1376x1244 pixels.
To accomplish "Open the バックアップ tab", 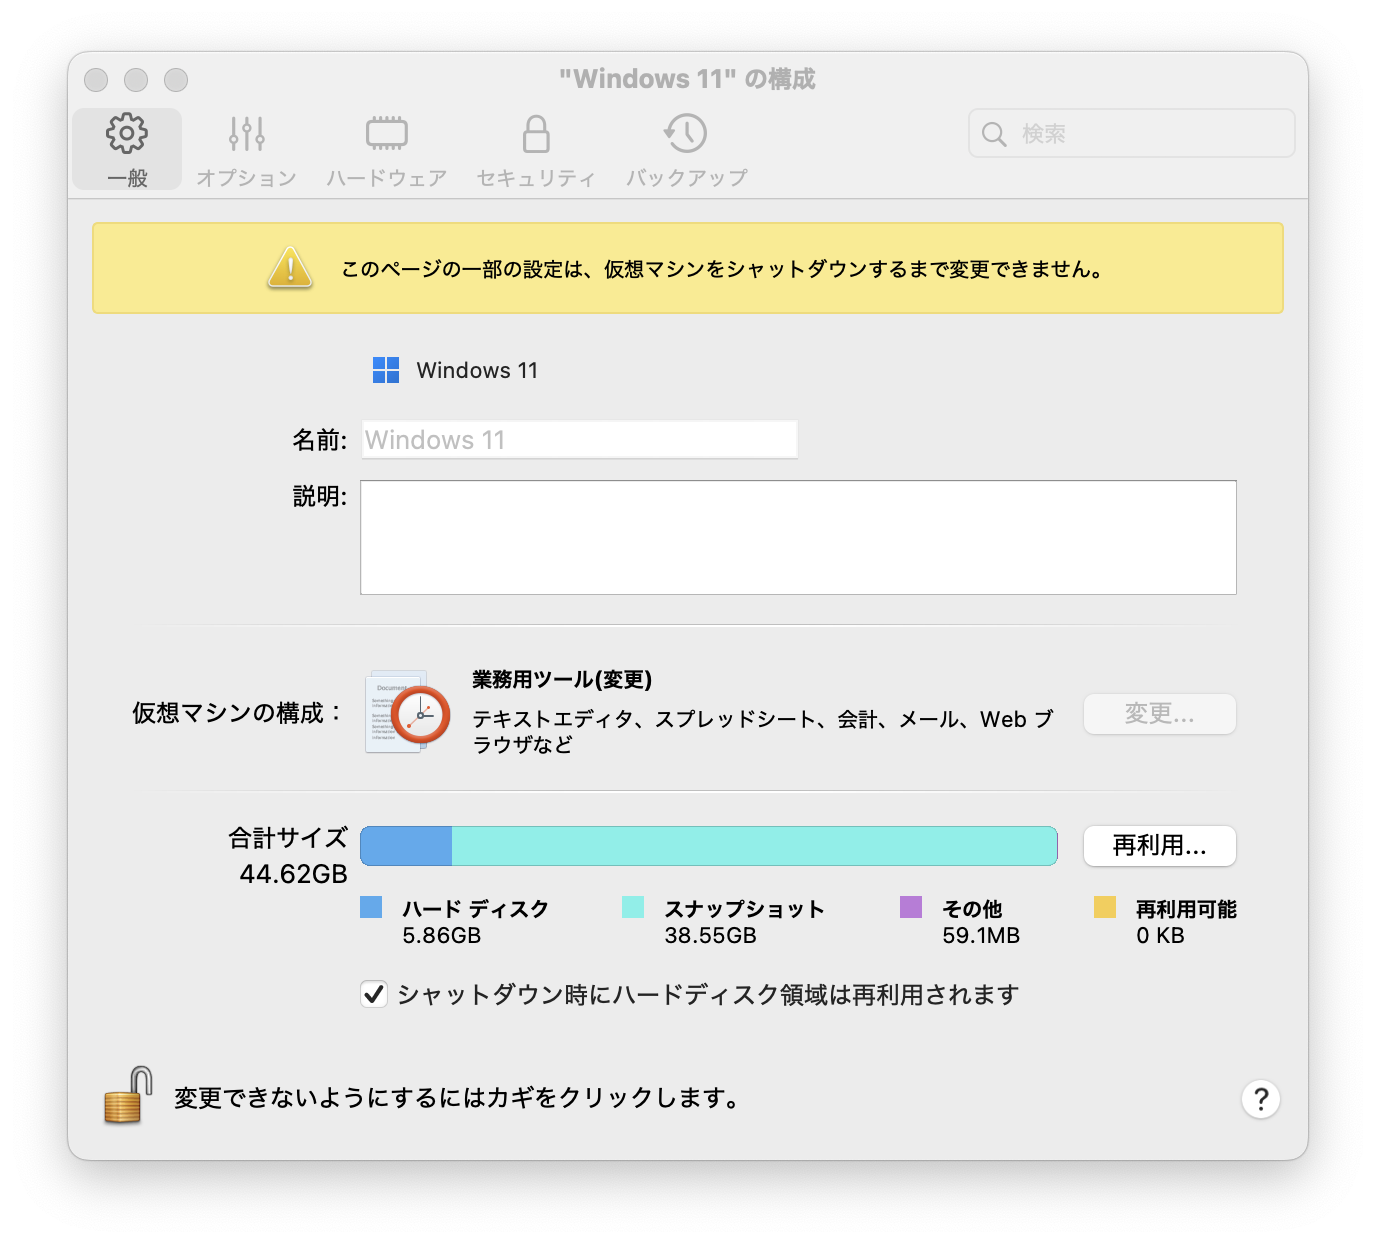I will pyautogui.click(x=686, y=149).
